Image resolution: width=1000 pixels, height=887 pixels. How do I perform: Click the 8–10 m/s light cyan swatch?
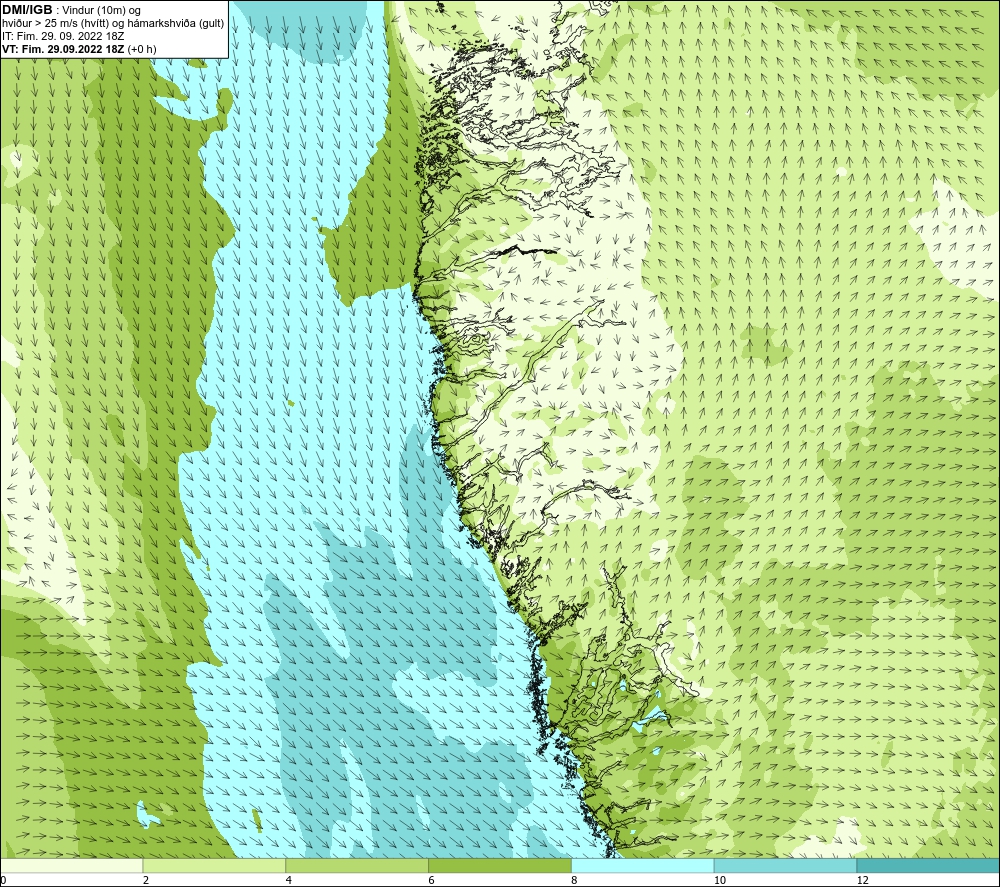point(643,865)
